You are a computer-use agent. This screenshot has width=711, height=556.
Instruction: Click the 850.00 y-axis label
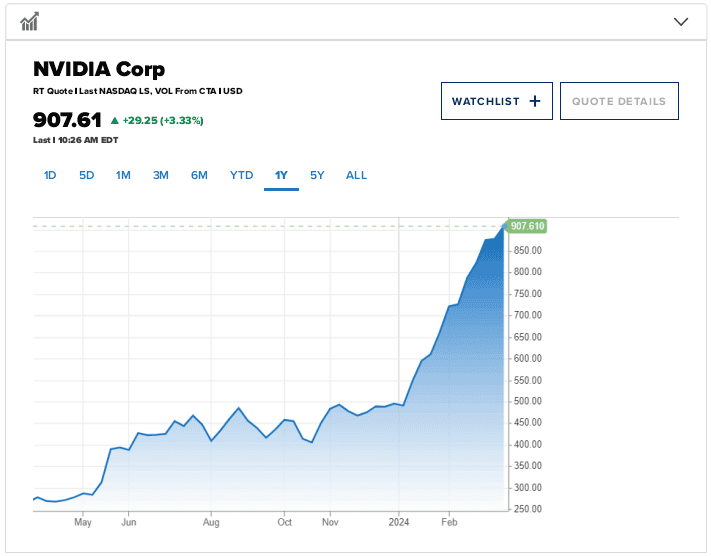[528, 250]
